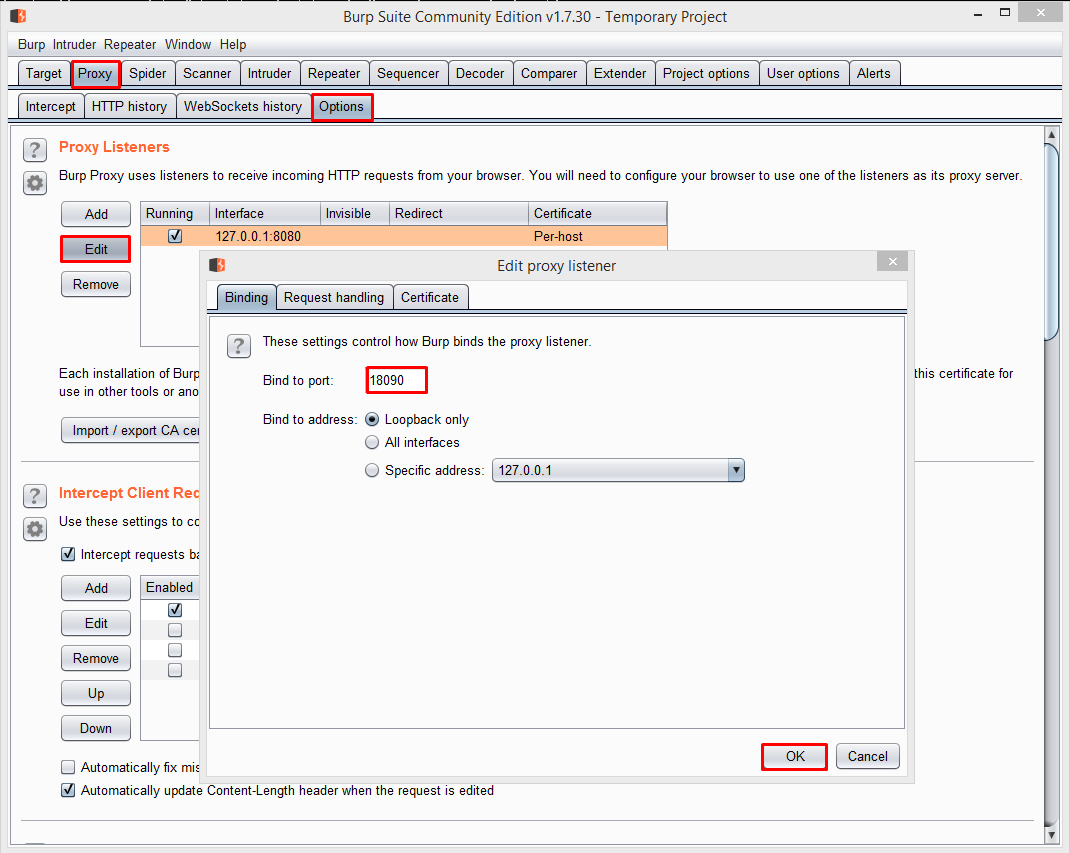Viewport: 1070px width, 853px height.
Task: Select the Binding tab in dialog
Action: [x=246, y=298]
